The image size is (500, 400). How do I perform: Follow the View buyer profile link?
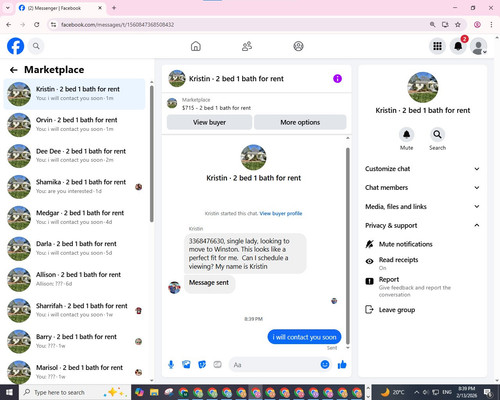pyautogui.click(x=281, y=213)
